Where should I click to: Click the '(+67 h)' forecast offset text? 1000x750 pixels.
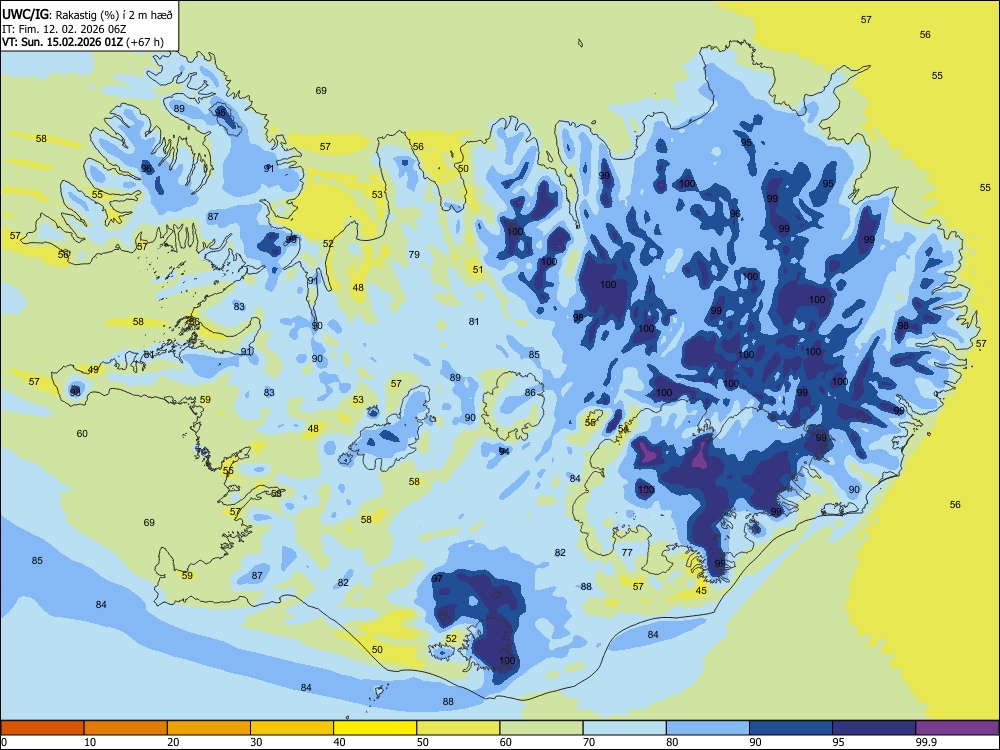(145, 42)
